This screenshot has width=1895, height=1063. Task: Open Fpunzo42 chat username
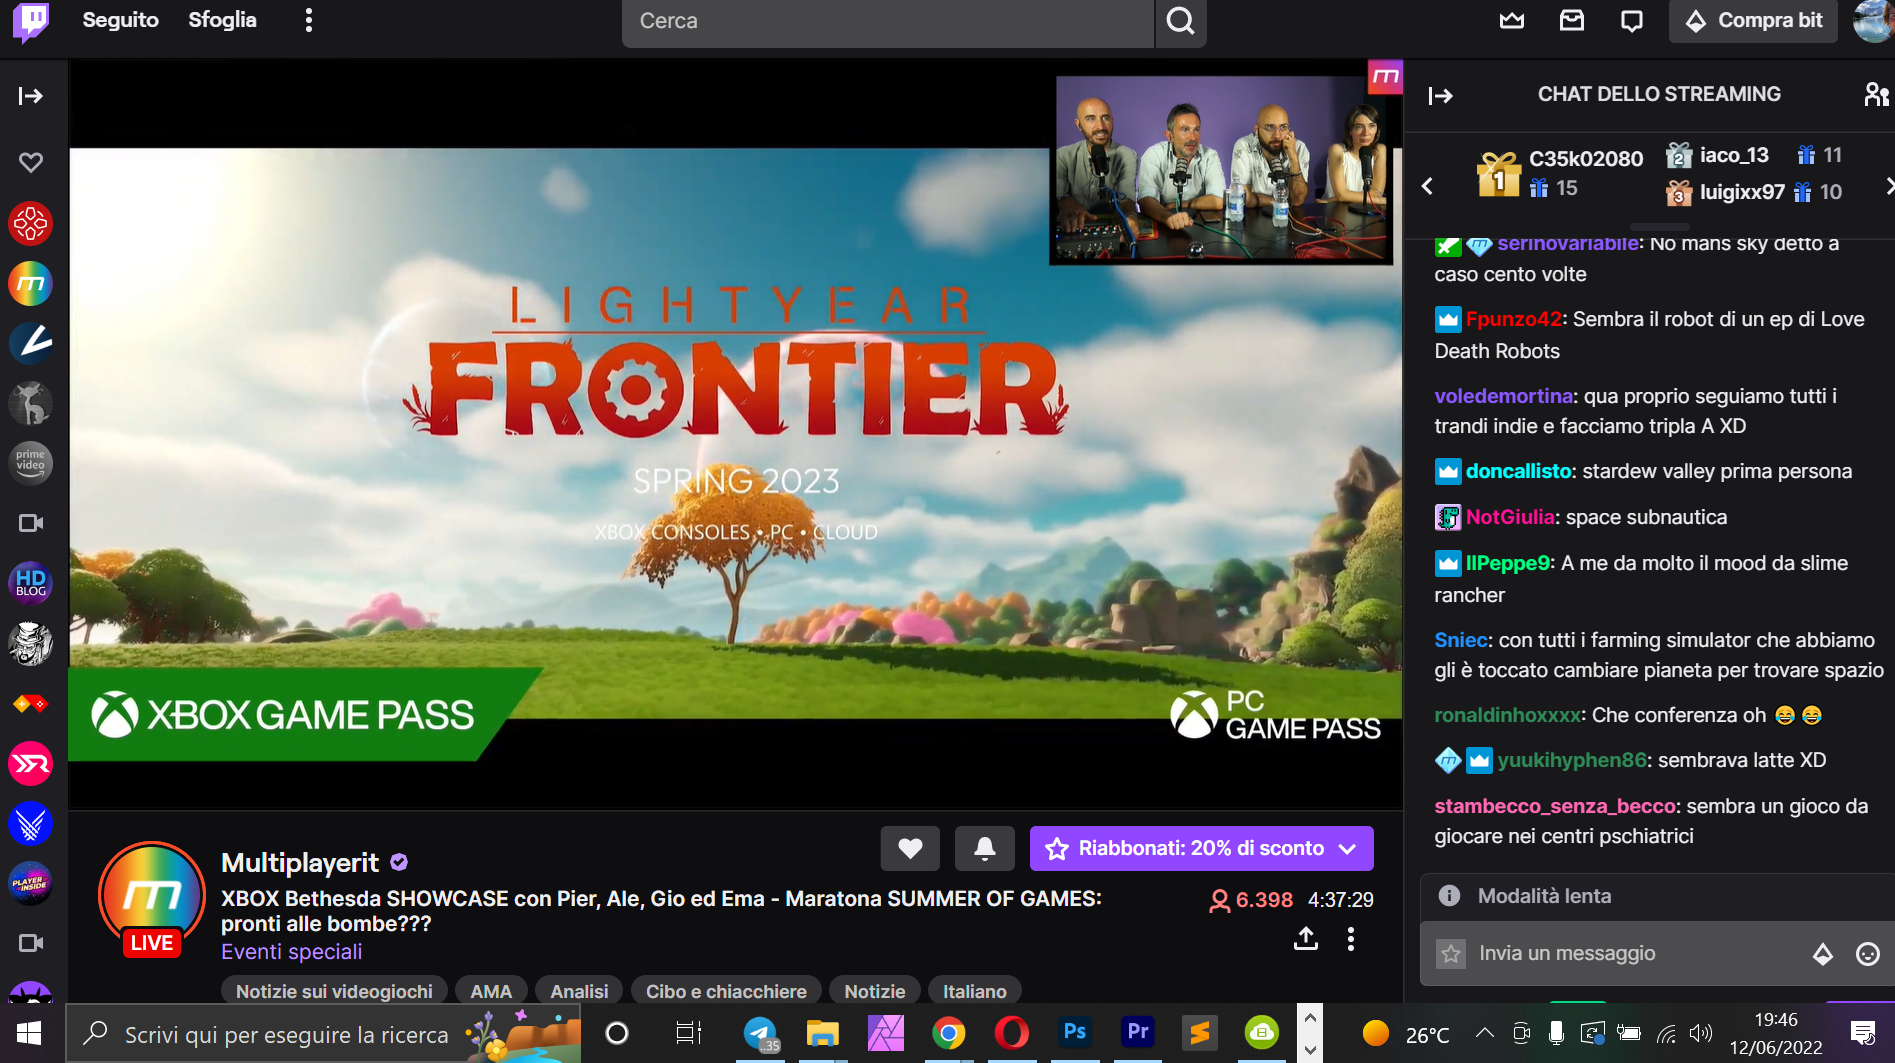click(1514, 319)
